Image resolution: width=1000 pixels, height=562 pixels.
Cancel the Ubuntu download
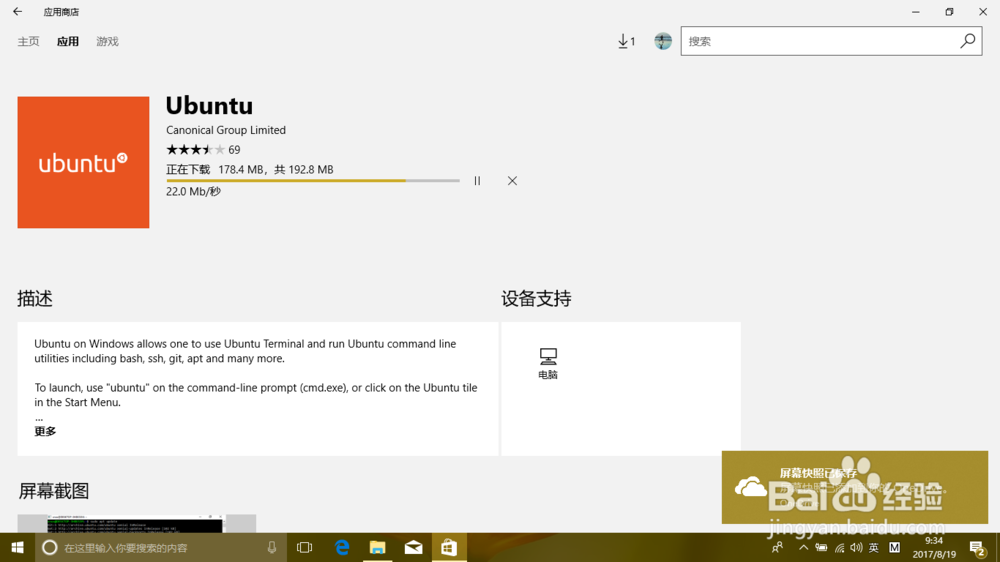tap(512, 181)
